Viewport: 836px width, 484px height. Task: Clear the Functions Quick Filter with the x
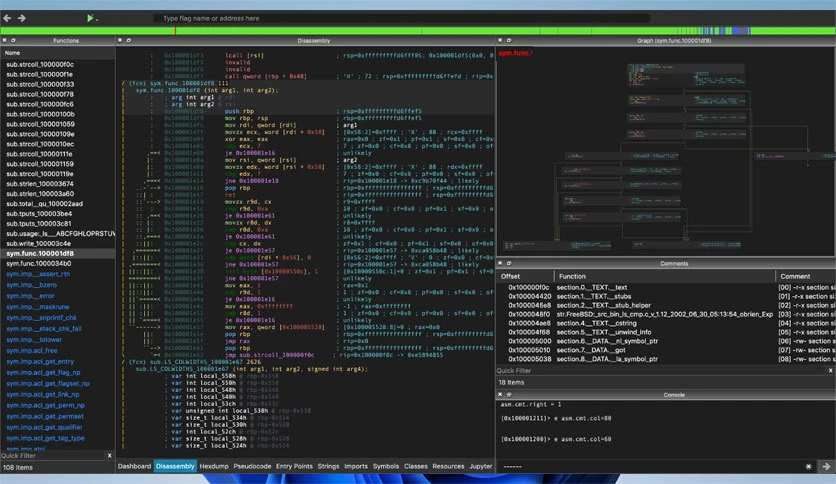(109, 456)
